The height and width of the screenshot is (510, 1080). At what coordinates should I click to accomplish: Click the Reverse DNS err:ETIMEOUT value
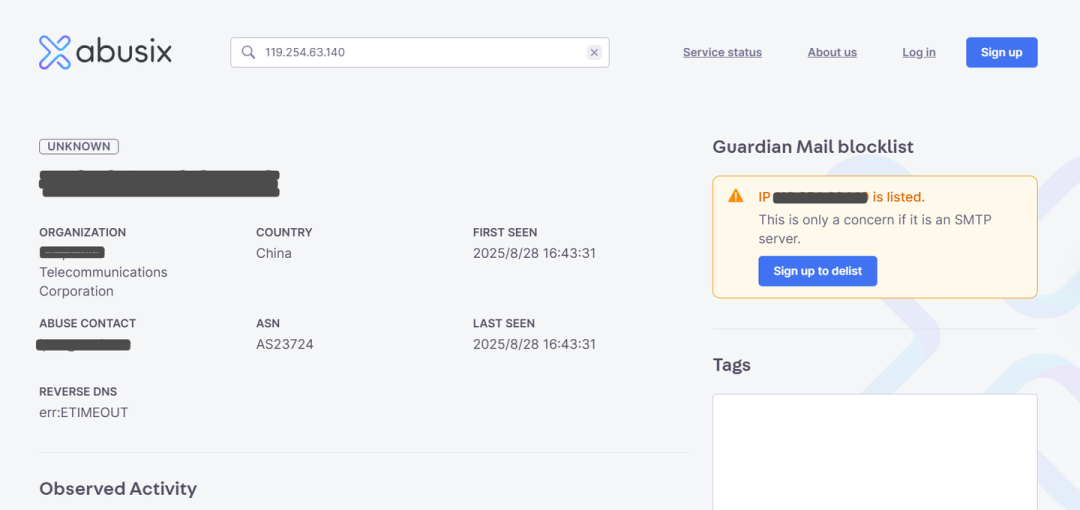coord(84,413)
